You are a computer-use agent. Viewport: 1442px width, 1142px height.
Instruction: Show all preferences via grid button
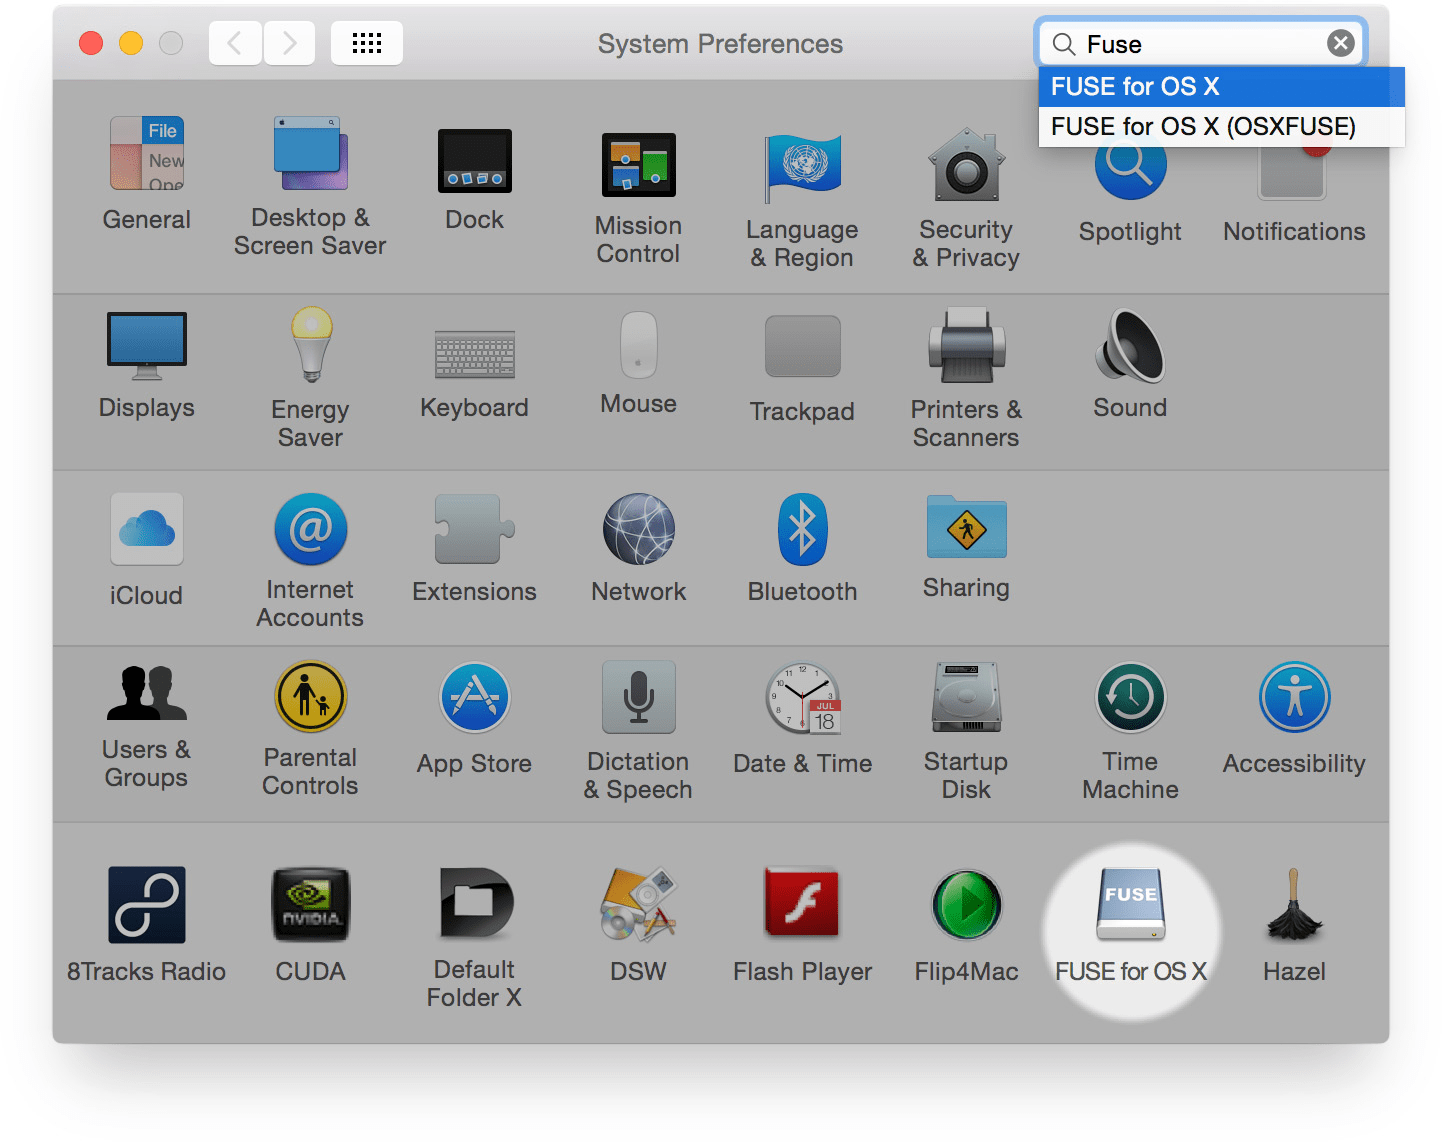coord(367,43)
